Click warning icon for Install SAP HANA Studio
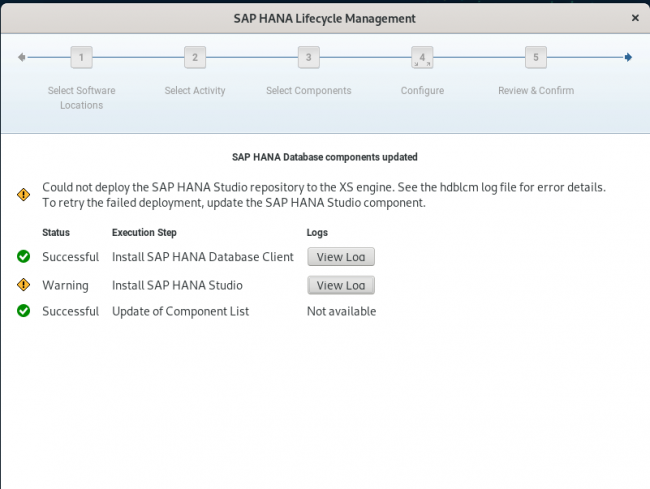The height and width of the screenshot is (489, 650). [24, 285]
